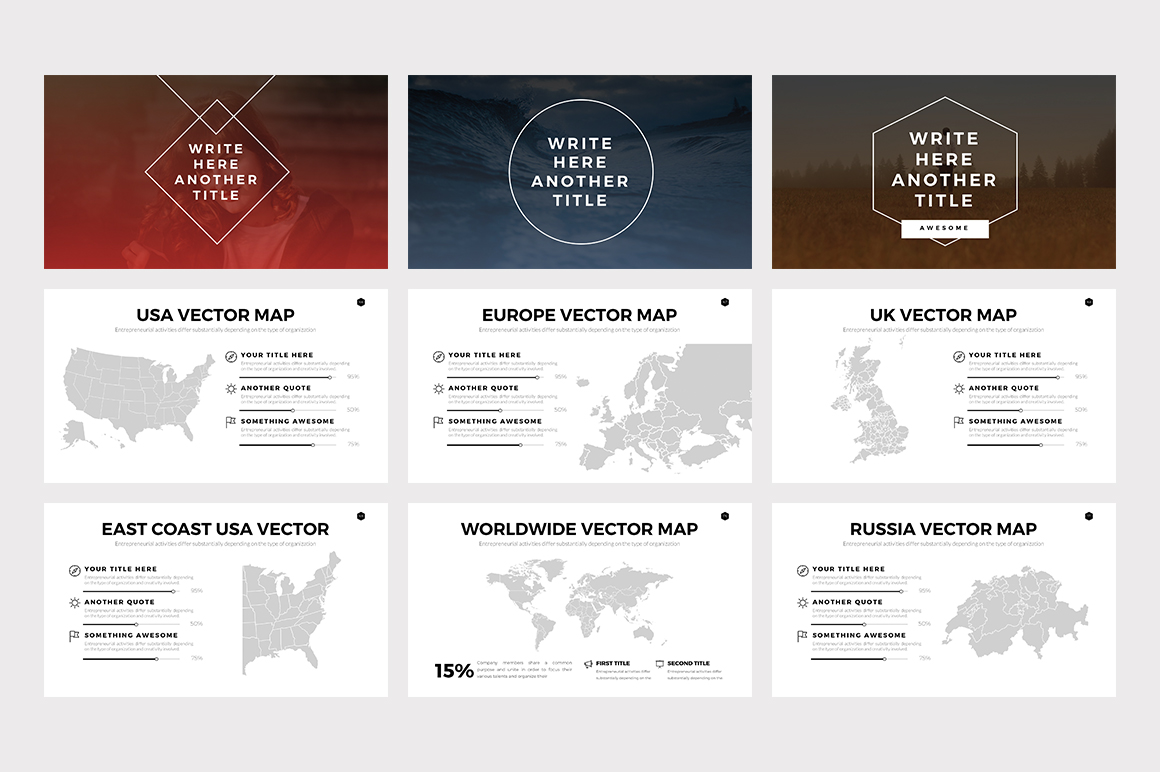Click the compass icon in UK Vector Map slide
Viewport: 1160px width, 772px height.
coord(959,356)
